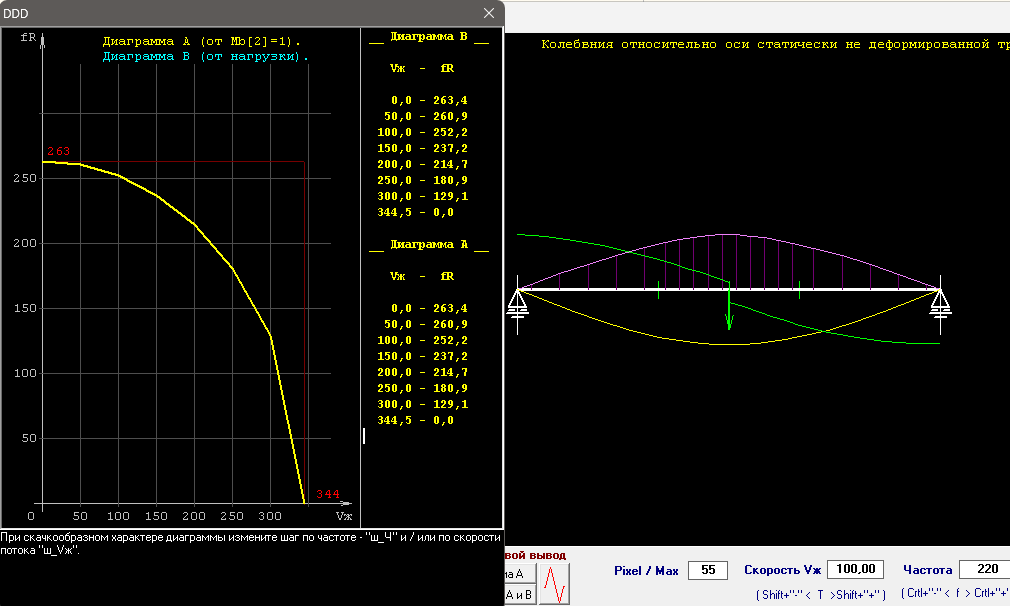This screenshot has height=606, width=1010.
Task: Click the red oscillation waveform icon button
Action: pyautogui.click(x=555, y=583)
